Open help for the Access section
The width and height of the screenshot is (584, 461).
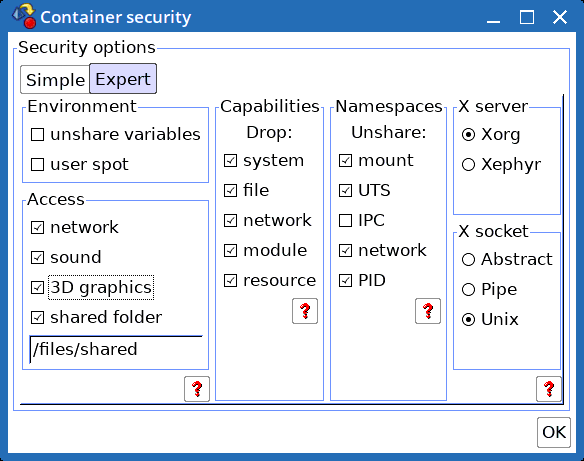pyautogui.click(x=197, y=389)
